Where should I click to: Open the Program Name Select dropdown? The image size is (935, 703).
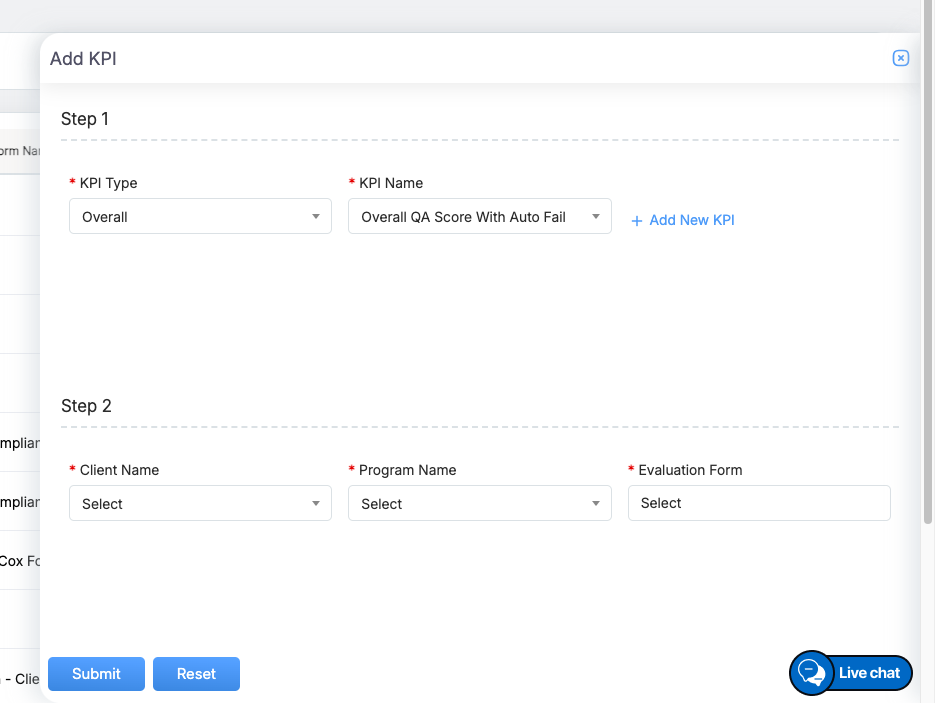coord(470,503)
